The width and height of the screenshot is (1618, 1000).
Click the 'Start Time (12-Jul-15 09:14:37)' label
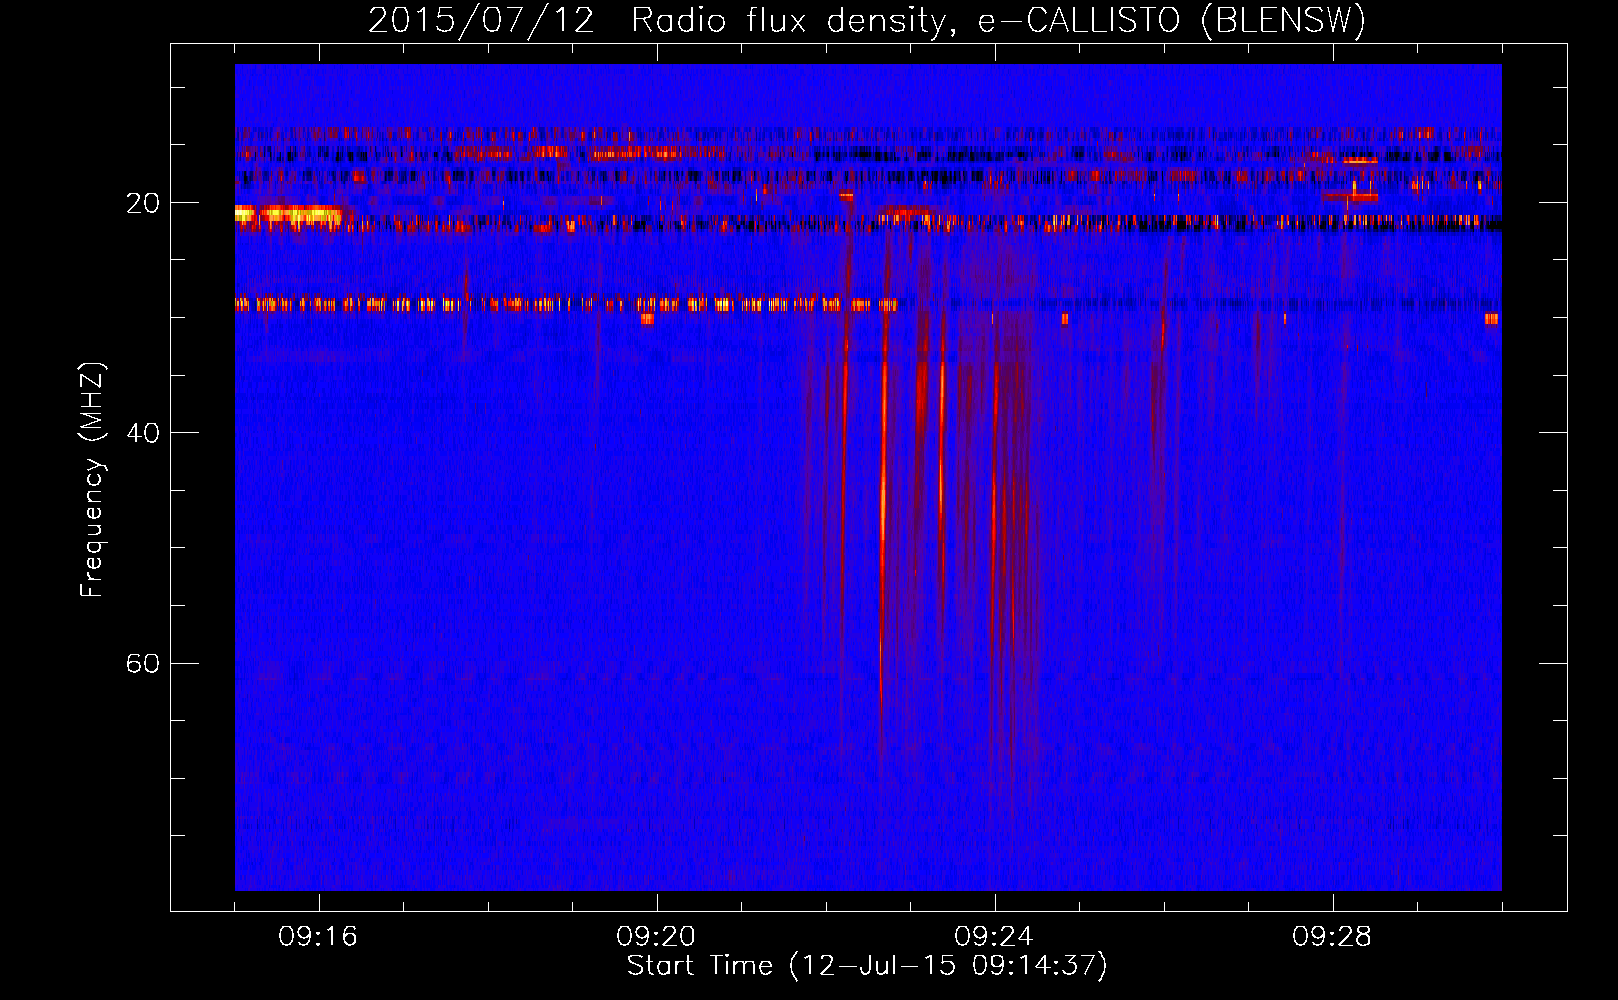tap(867, 966)
